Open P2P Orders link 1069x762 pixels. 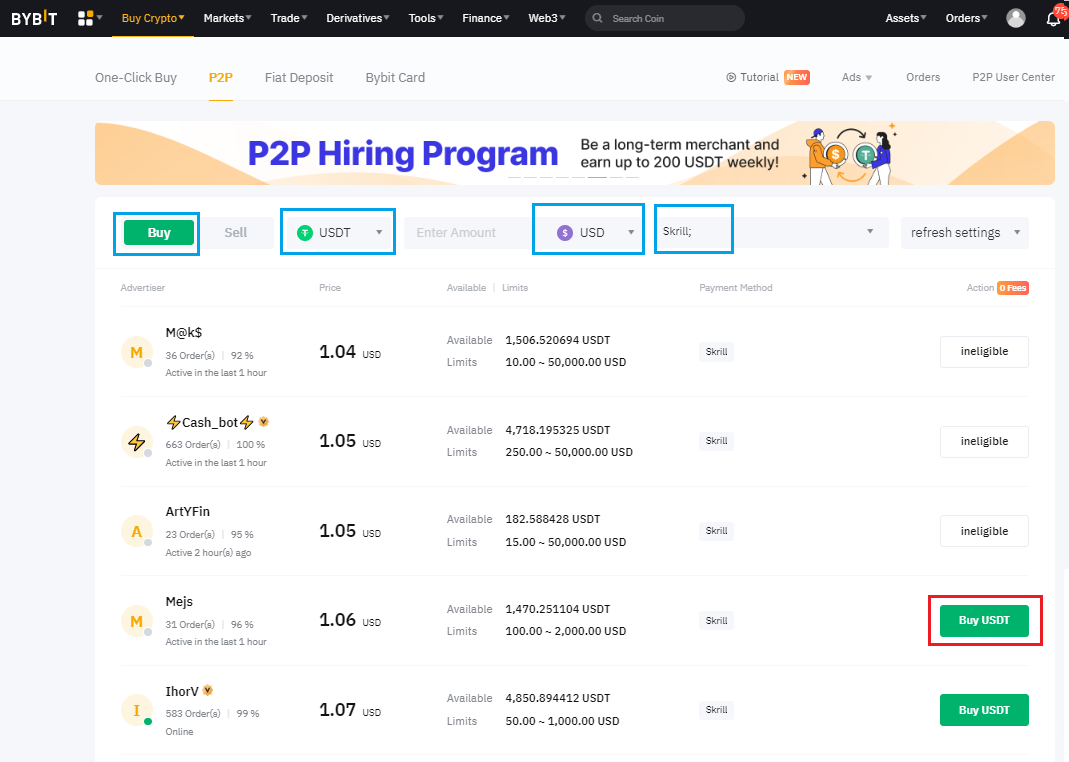[923, 78]
